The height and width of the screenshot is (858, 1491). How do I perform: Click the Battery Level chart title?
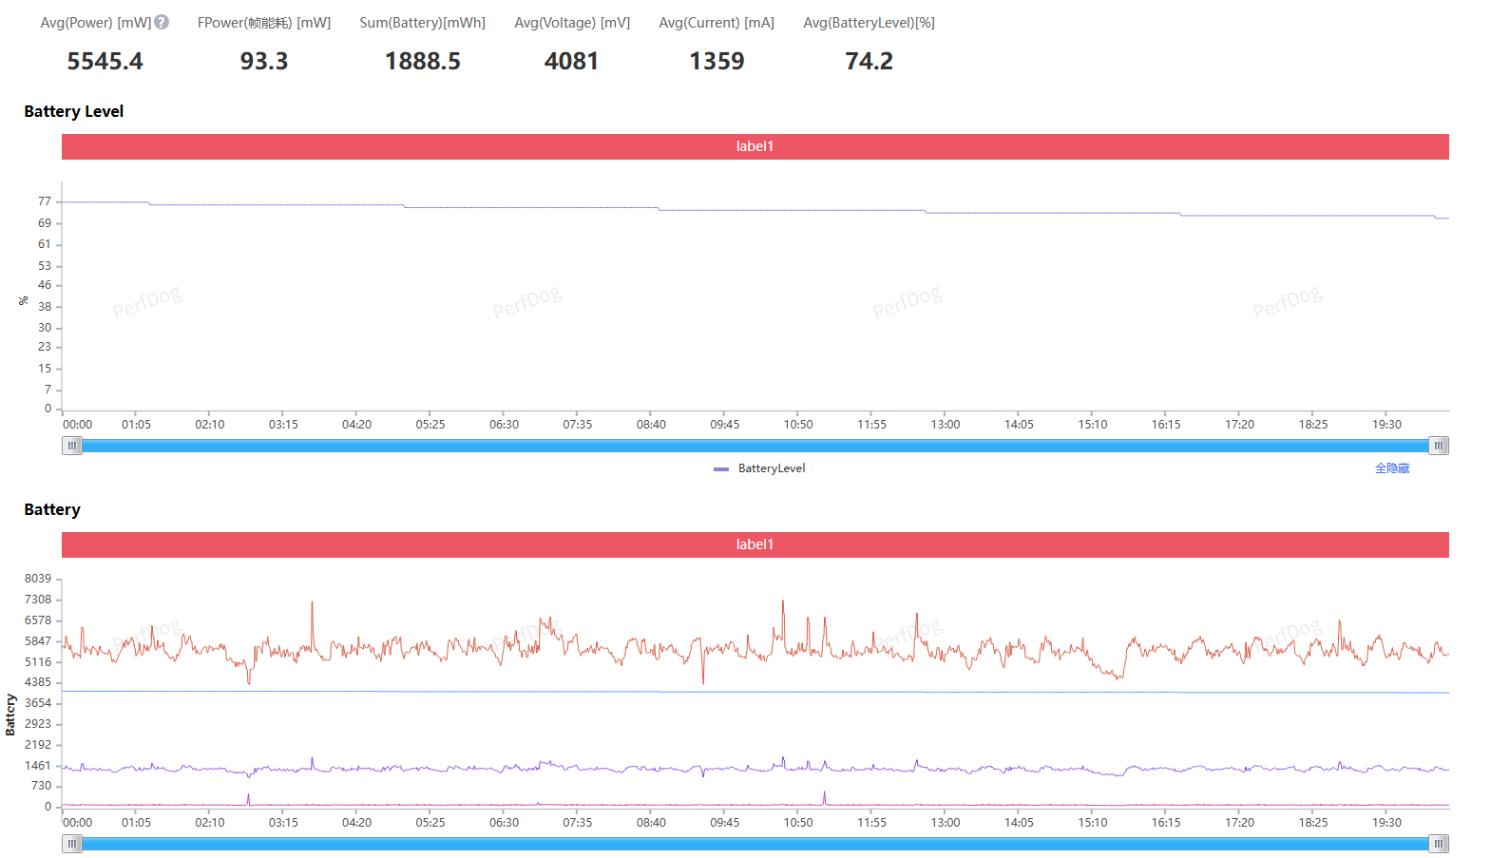(x=74, y=112)
